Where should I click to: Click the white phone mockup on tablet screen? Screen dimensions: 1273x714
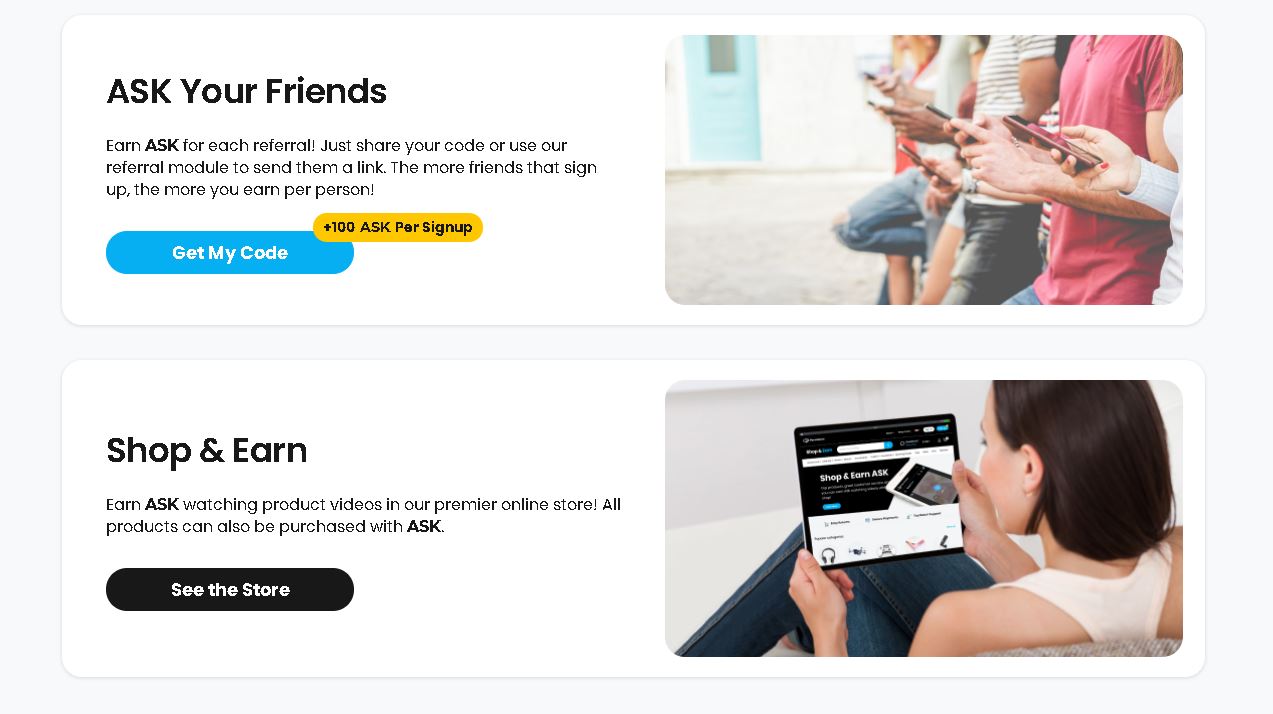click(922, 482)
